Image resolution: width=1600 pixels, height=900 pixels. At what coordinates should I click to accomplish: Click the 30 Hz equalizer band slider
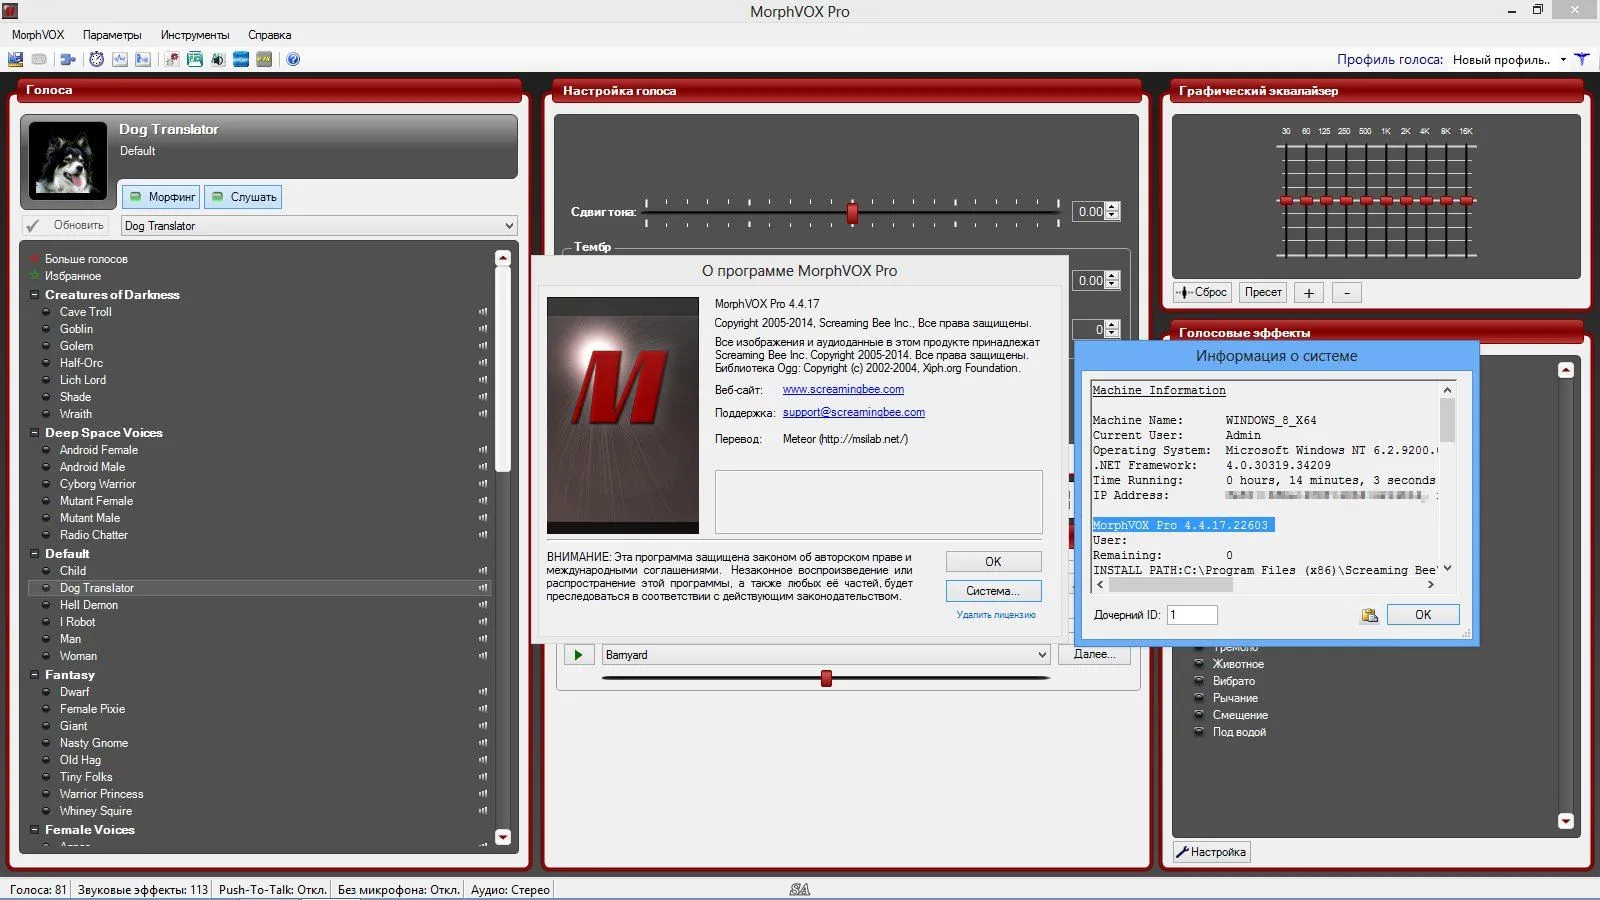click(1286, 201)
